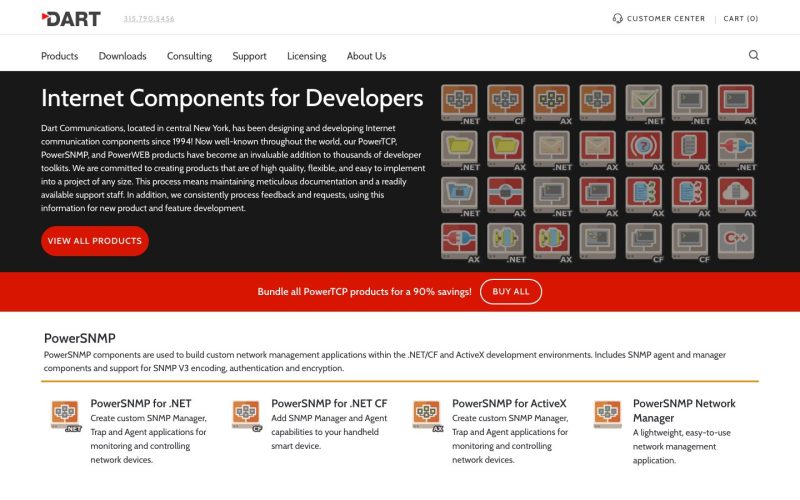This screenshot has width=800, height=500.
Task: Open the Products menu
Action: (60, 56)
